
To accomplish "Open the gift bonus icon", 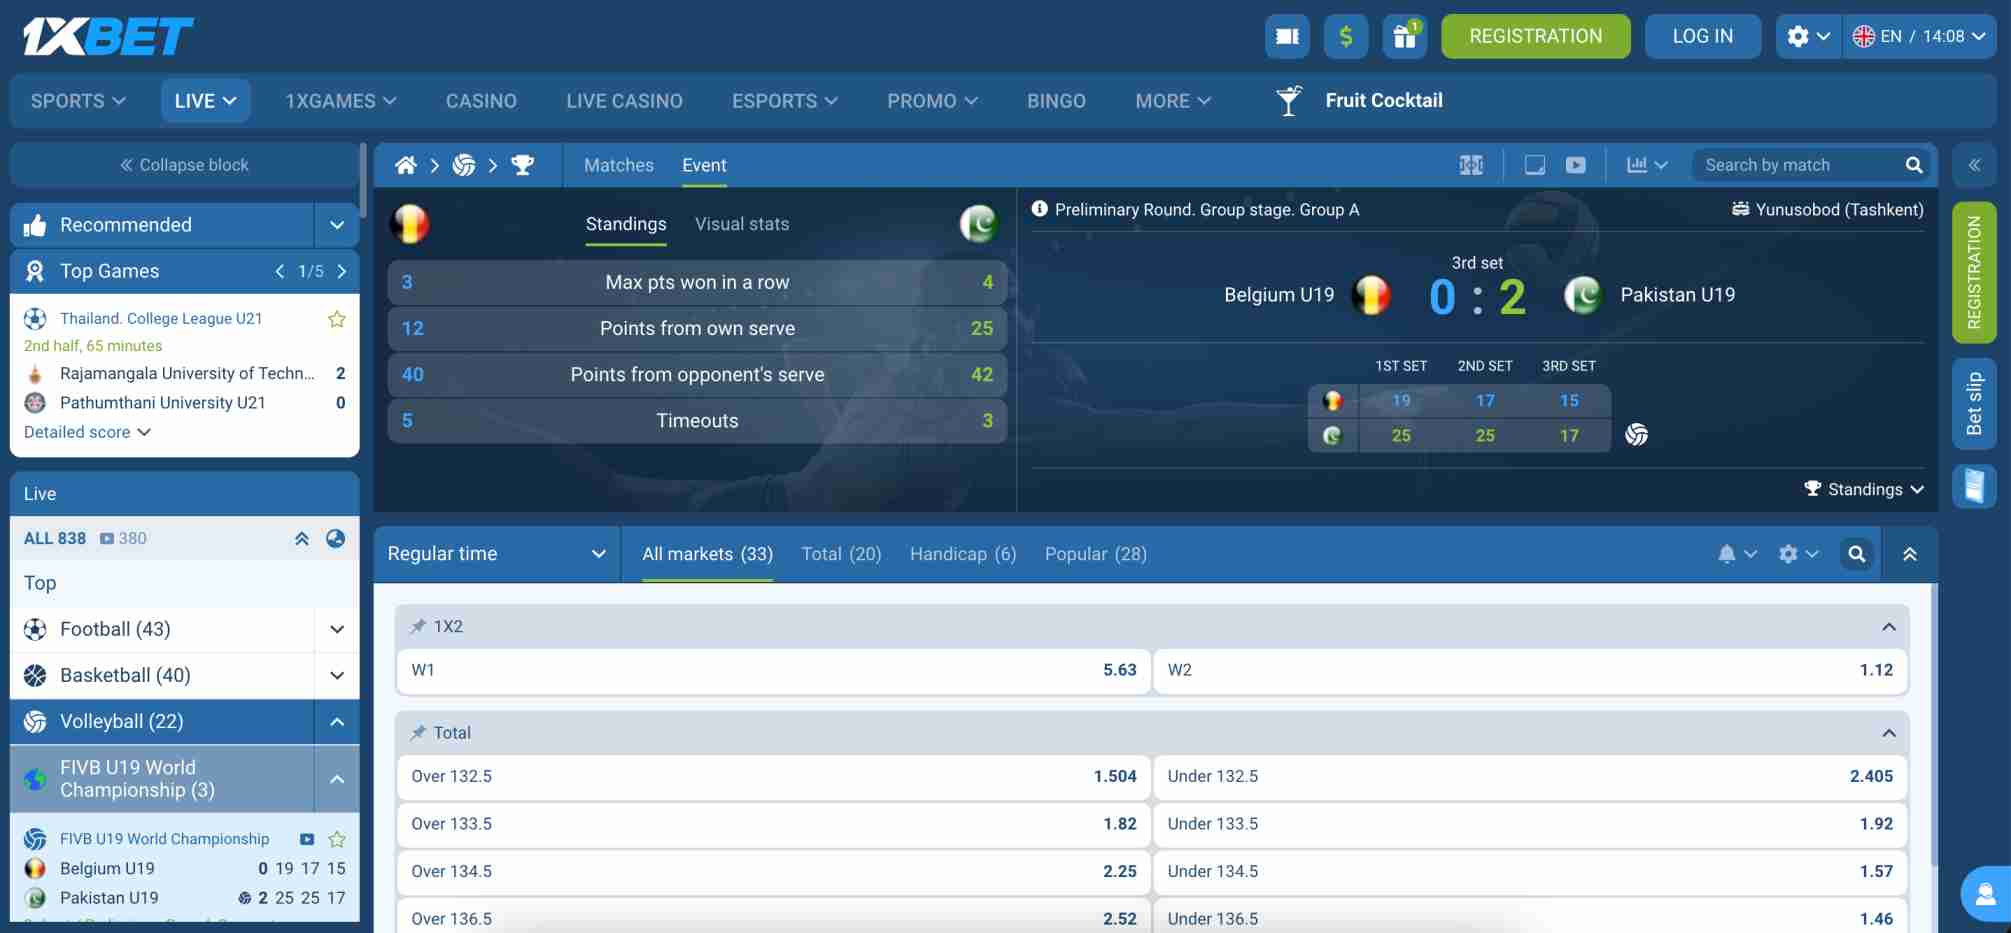I will 1405,36.
